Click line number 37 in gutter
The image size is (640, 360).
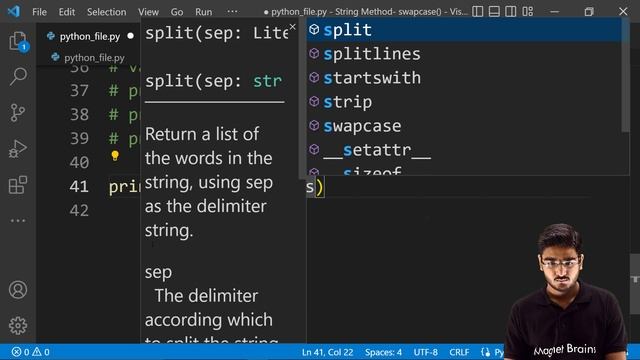click(79, 90)
